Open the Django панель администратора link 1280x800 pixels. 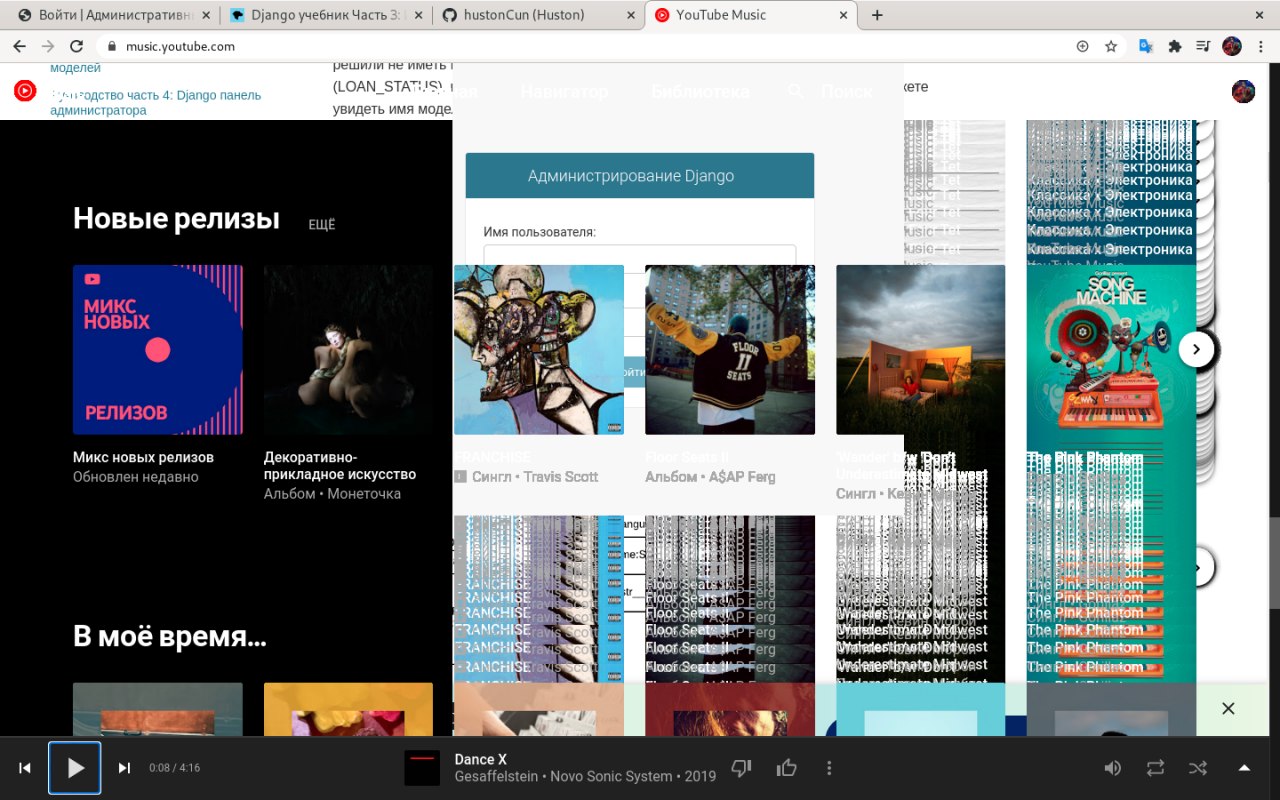pyautogui.click(x=155, y=102)
